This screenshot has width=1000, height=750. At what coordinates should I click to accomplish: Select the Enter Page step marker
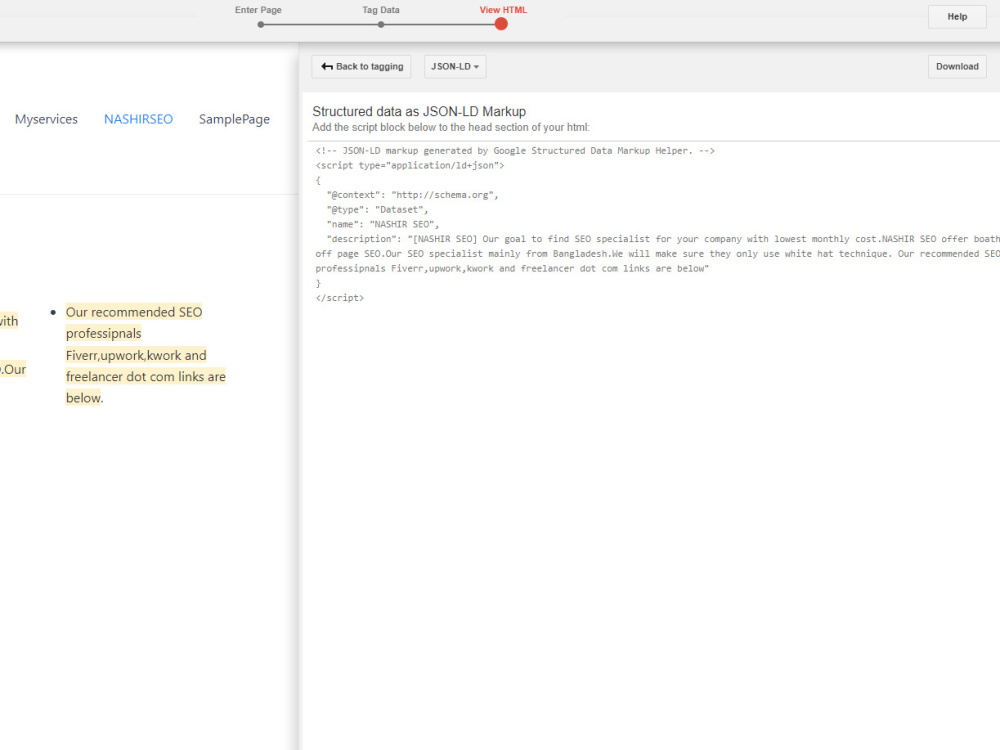point(261,24)
